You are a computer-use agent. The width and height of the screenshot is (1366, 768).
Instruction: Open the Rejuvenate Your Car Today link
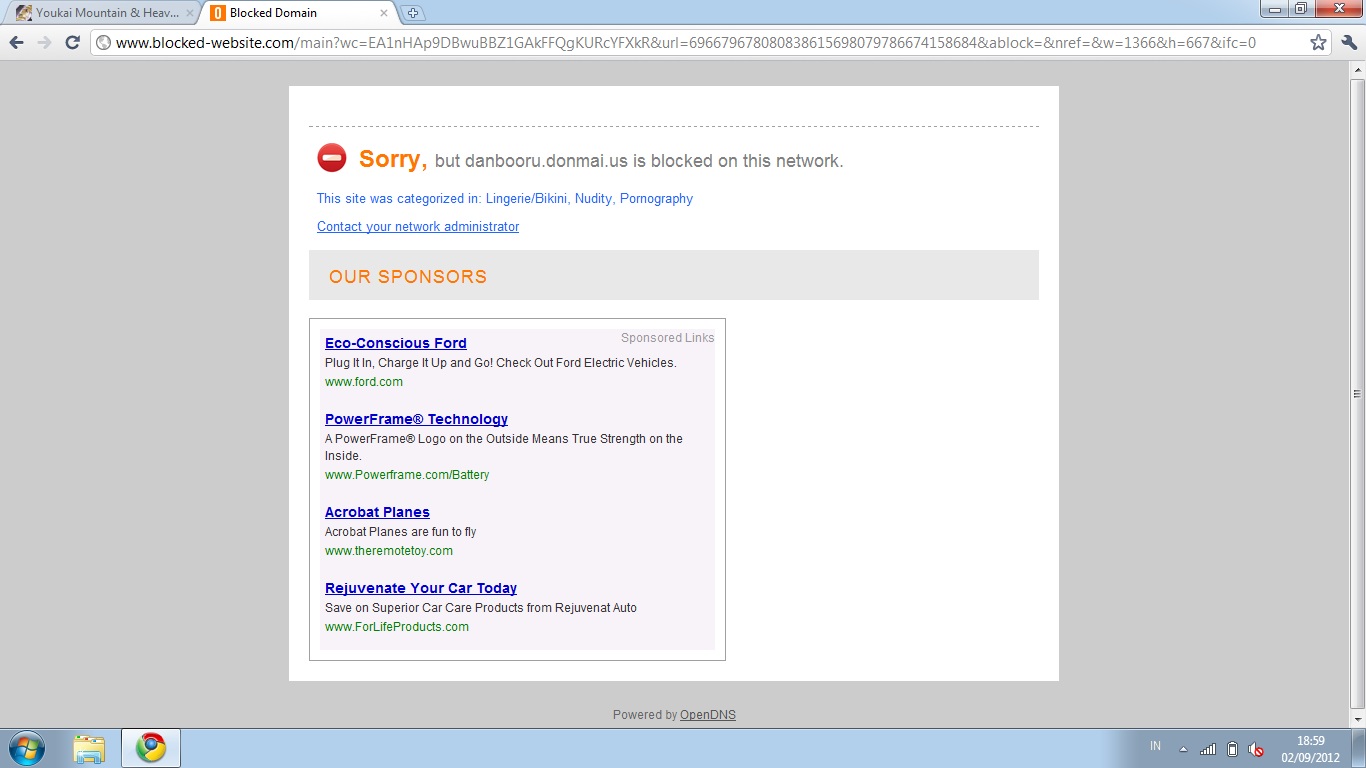coord(421,588)
